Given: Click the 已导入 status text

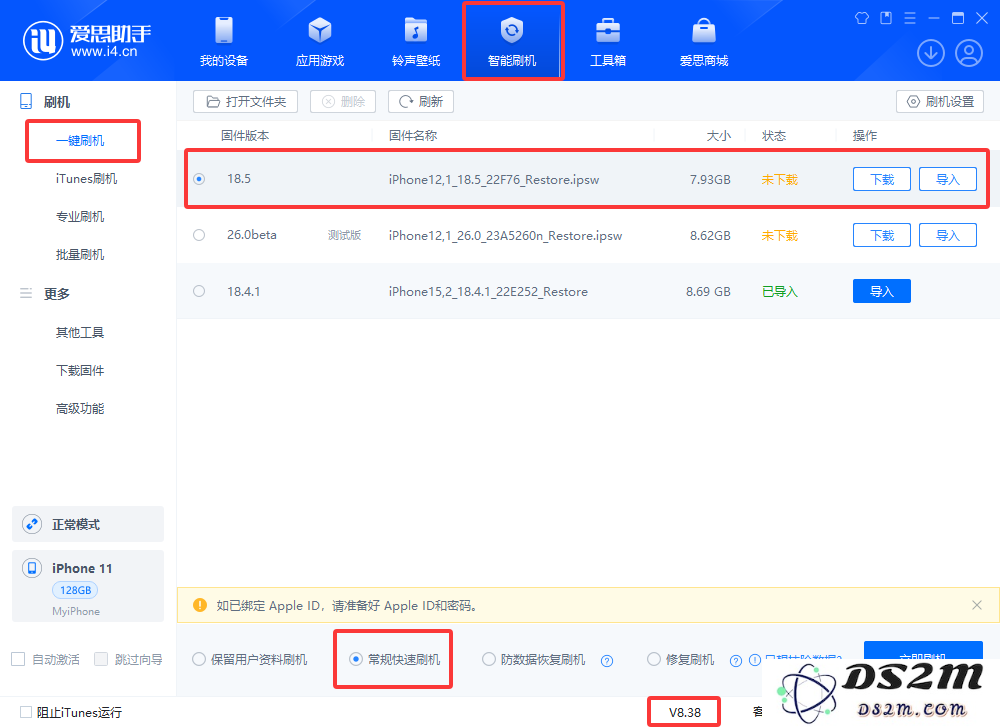Looking at the screenshot, I should [779, 291].
